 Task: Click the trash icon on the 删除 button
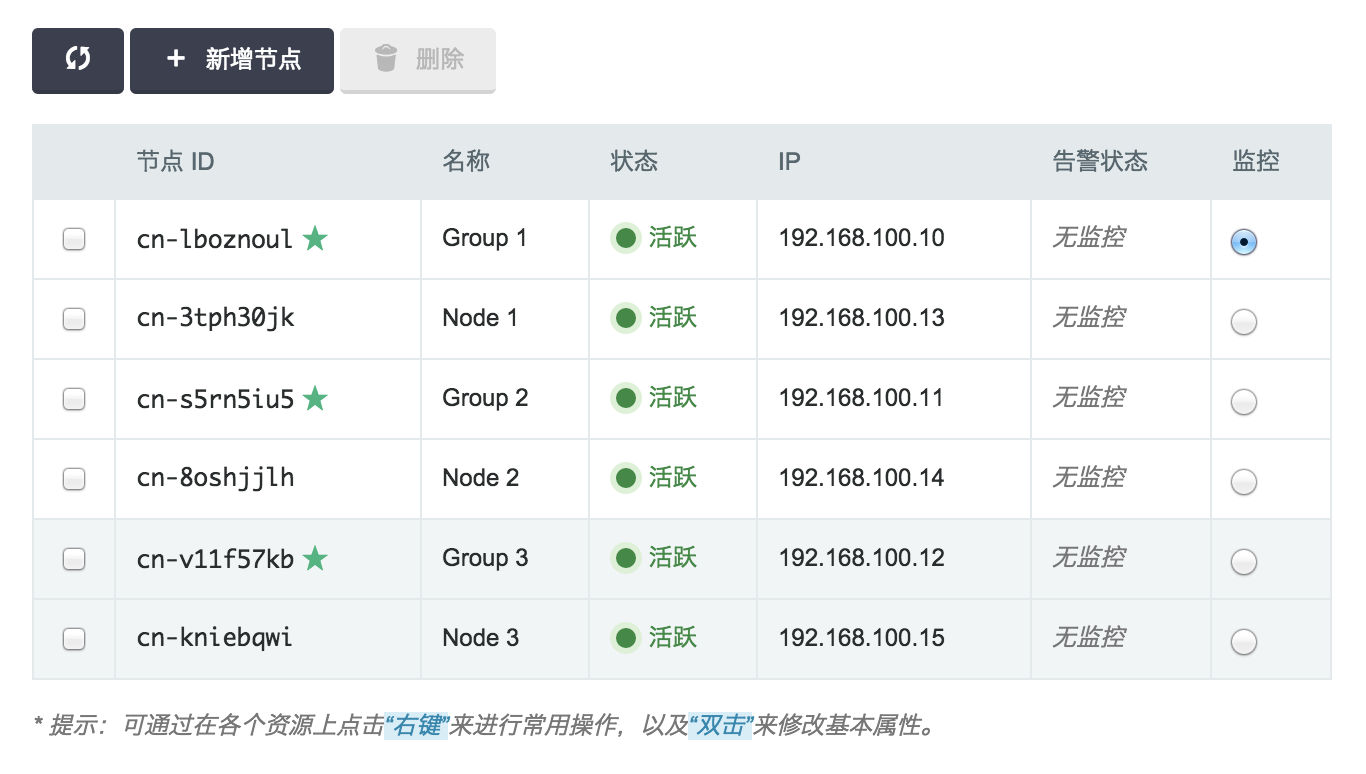coord(386,59)
